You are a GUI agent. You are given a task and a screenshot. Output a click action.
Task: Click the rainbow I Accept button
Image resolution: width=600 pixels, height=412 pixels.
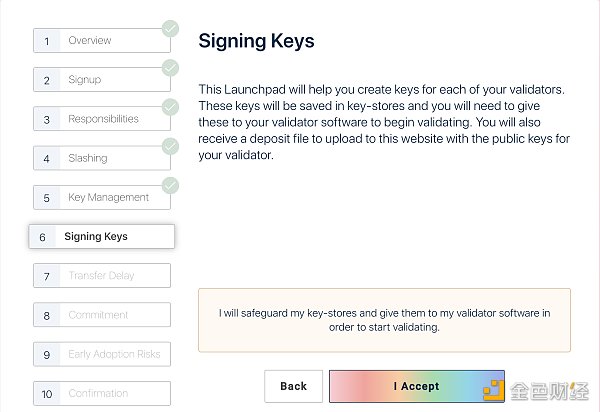(416, 386)
